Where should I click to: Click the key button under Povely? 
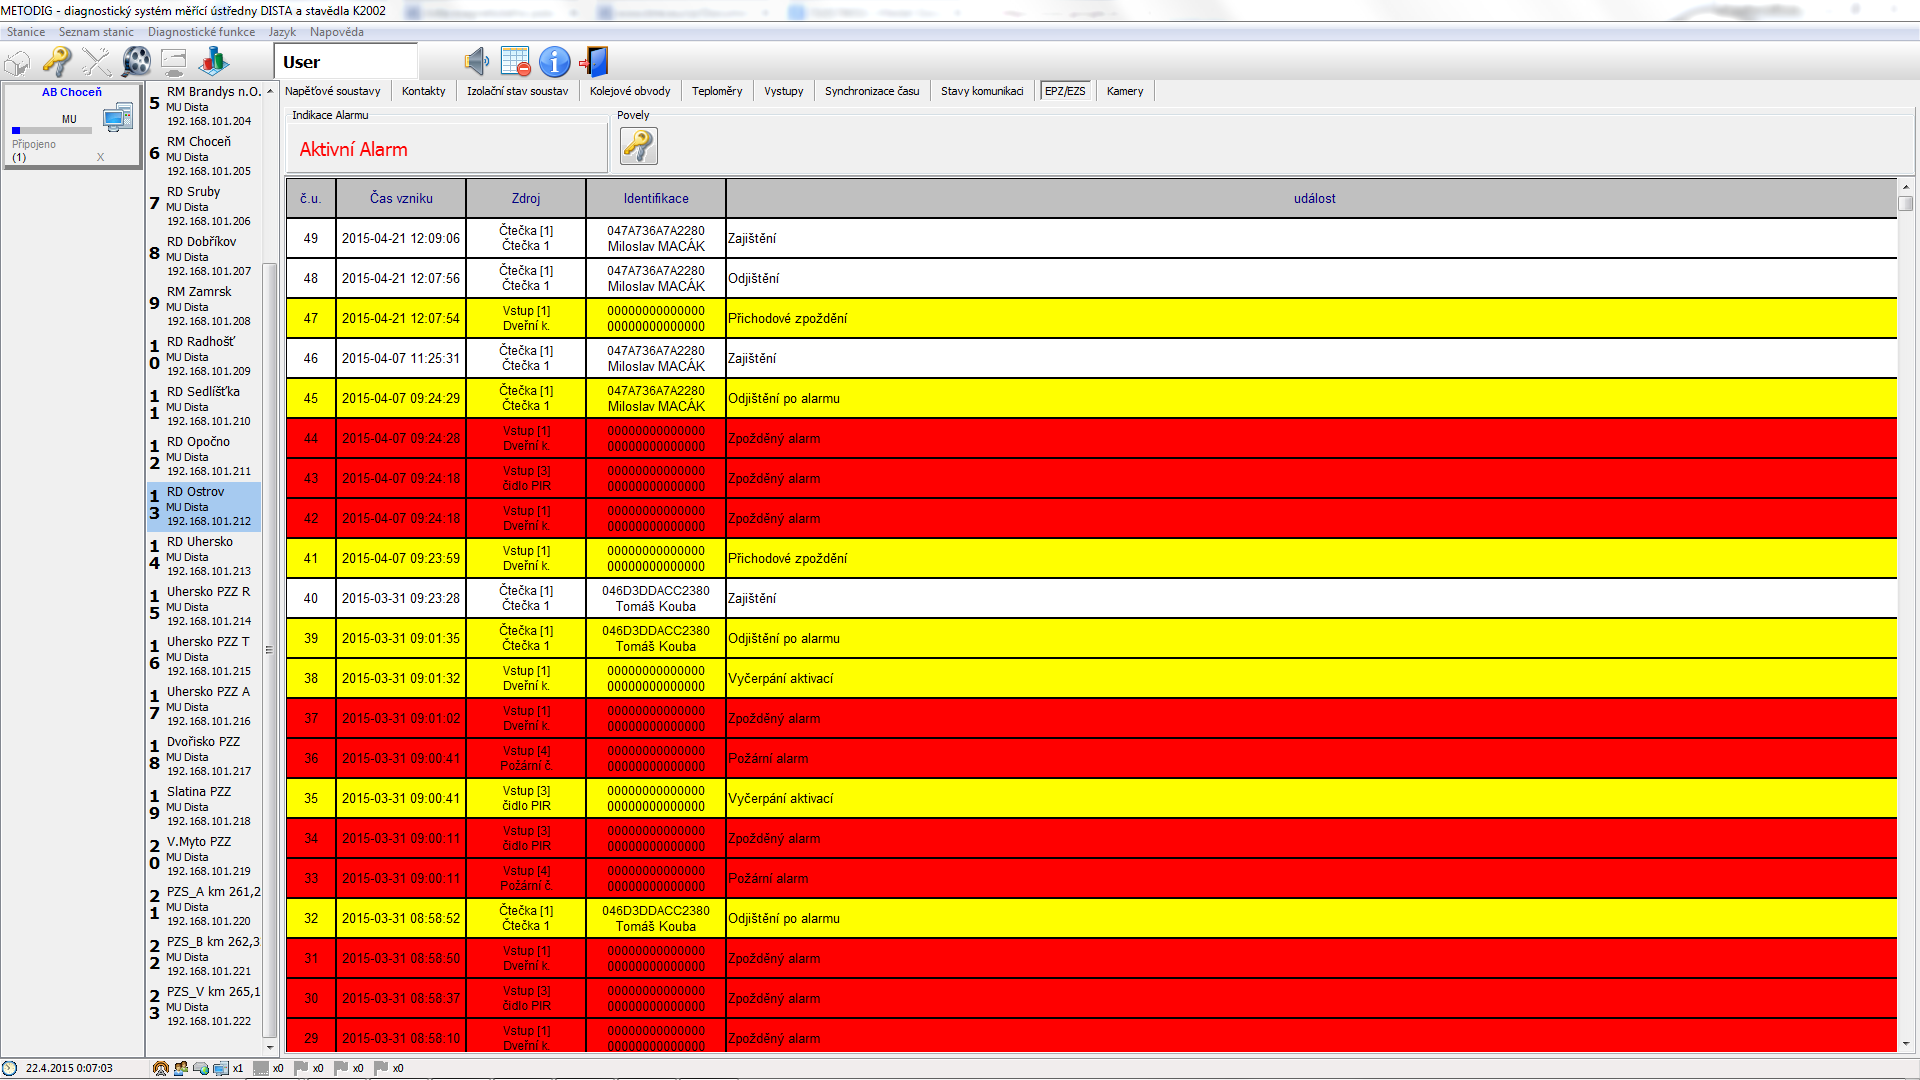[x=639, y=146]
